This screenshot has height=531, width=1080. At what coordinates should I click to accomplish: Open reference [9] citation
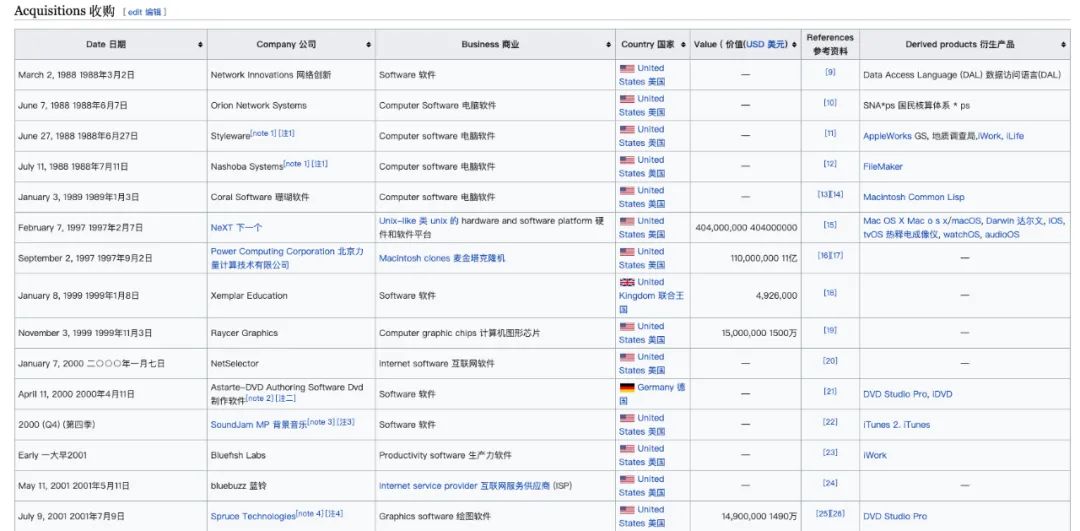point(830,72)
